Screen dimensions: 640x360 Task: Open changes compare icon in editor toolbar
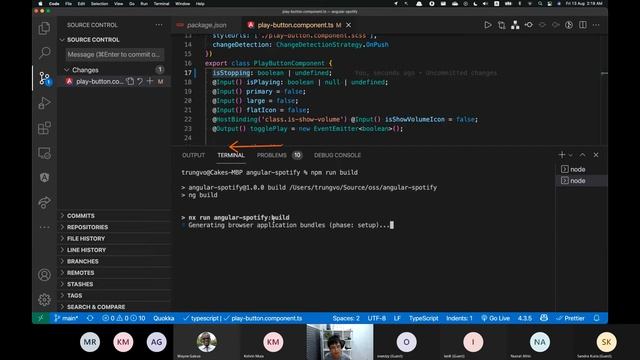(x=502, y=25)
